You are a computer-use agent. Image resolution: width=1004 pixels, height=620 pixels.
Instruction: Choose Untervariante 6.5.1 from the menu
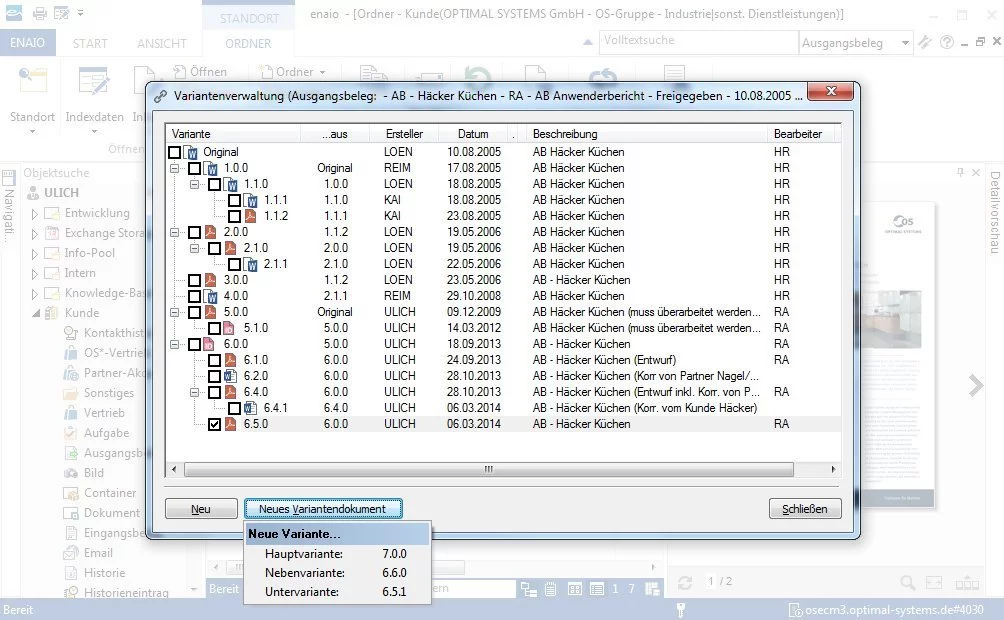pos(337,592)
